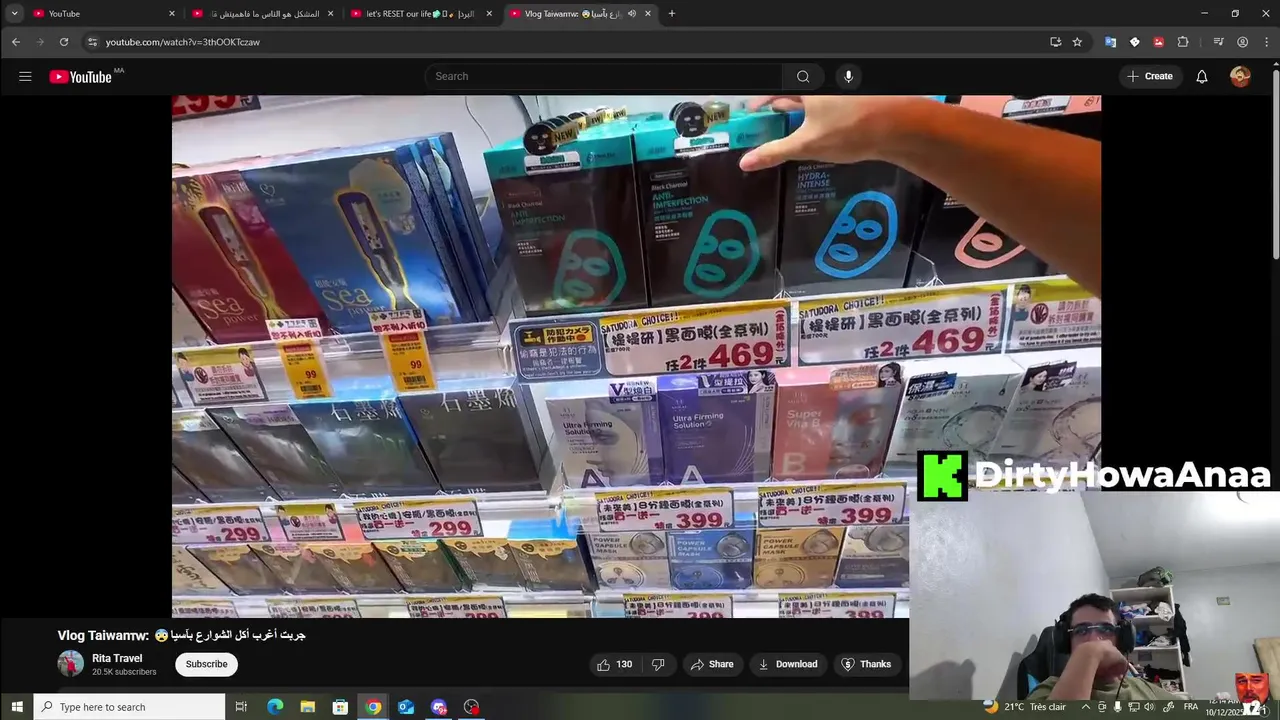Go to the YouTube home logo
The image size is (1280, 720).
81,77
